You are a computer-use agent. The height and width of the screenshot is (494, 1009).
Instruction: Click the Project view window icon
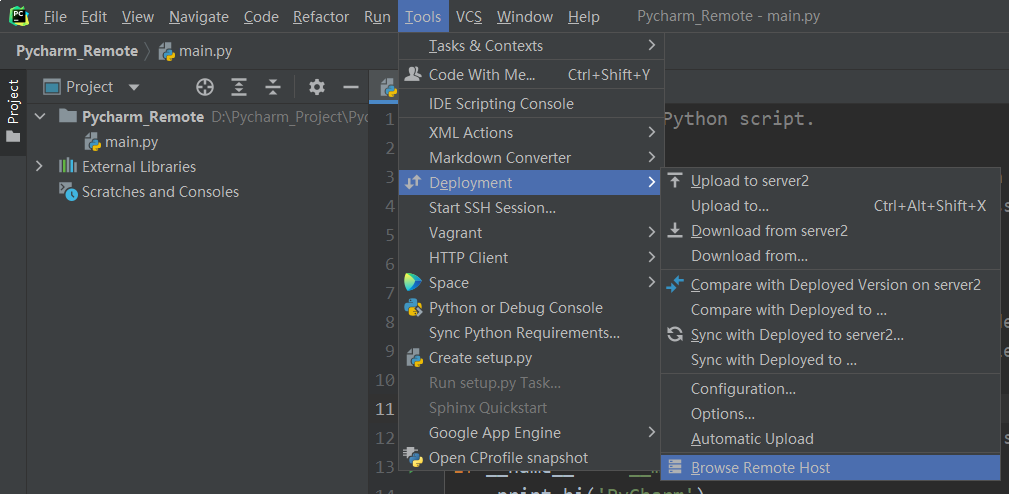(52, 87)
